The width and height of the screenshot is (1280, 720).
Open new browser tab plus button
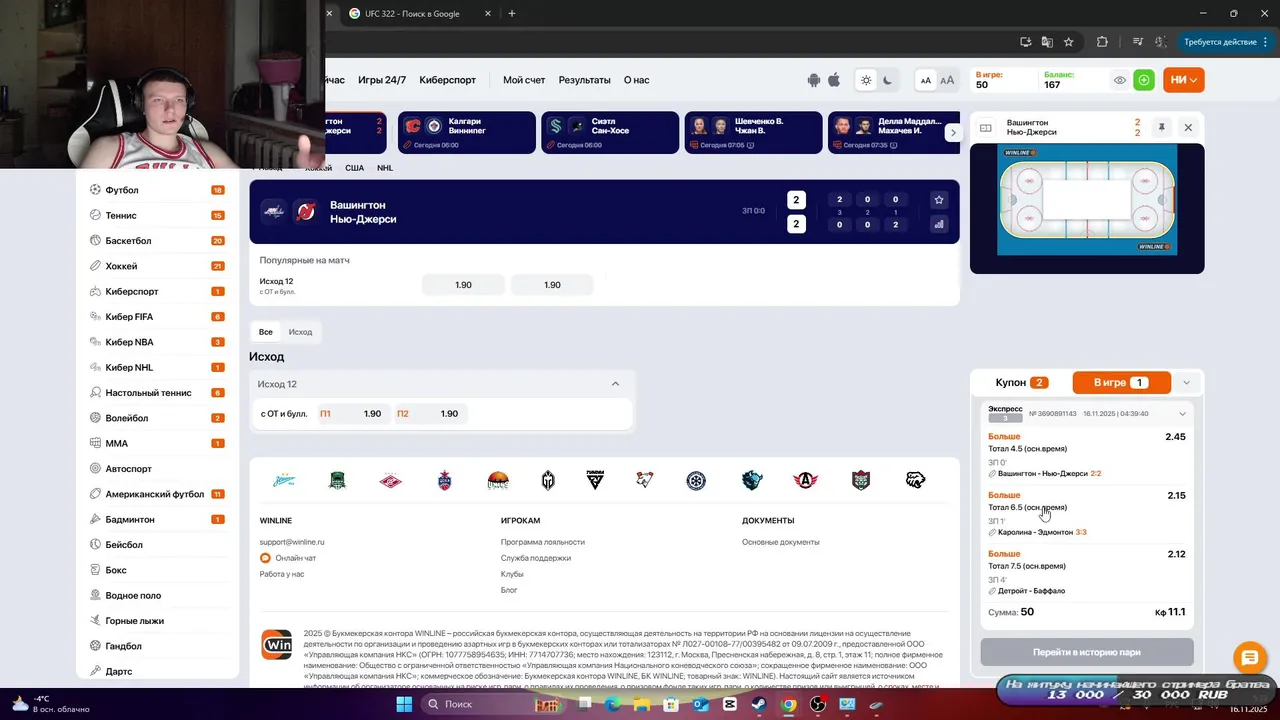point(512,14)
